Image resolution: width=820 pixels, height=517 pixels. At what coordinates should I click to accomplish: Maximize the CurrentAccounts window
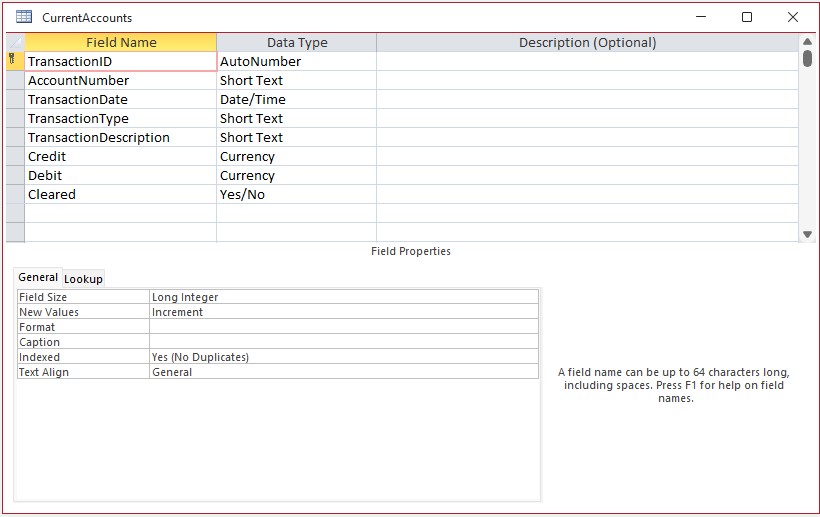pyautogui.click(x=747, y=17)
